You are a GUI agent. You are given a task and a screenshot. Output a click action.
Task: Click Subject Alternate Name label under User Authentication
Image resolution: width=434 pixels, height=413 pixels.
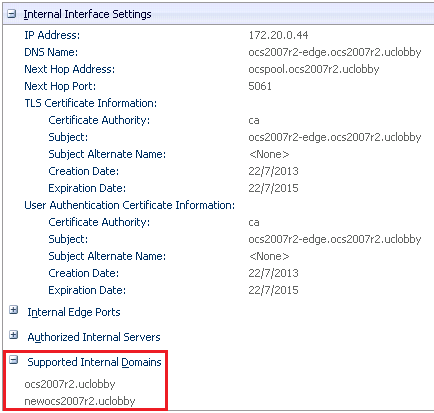click(x=107, y=256)
